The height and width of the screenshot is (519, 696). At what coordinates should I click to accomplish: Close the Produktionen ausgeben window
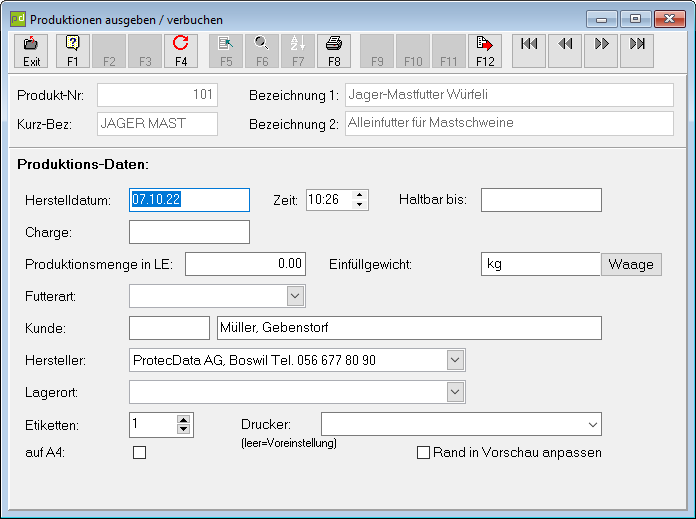point(670,20)
